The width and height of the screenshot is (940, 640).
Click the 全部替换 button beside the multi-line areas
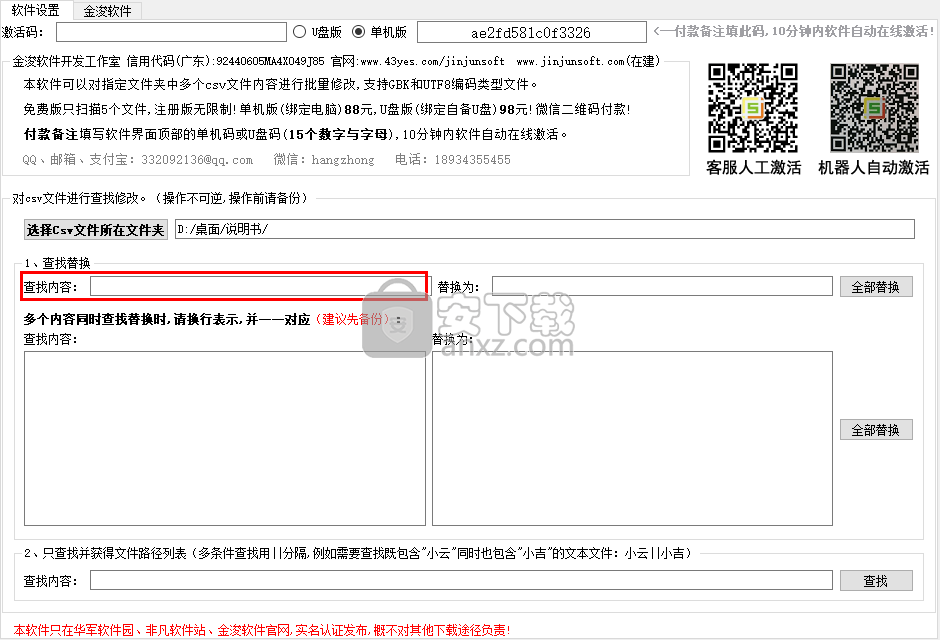pyautogui.click(x=876, y=430)
